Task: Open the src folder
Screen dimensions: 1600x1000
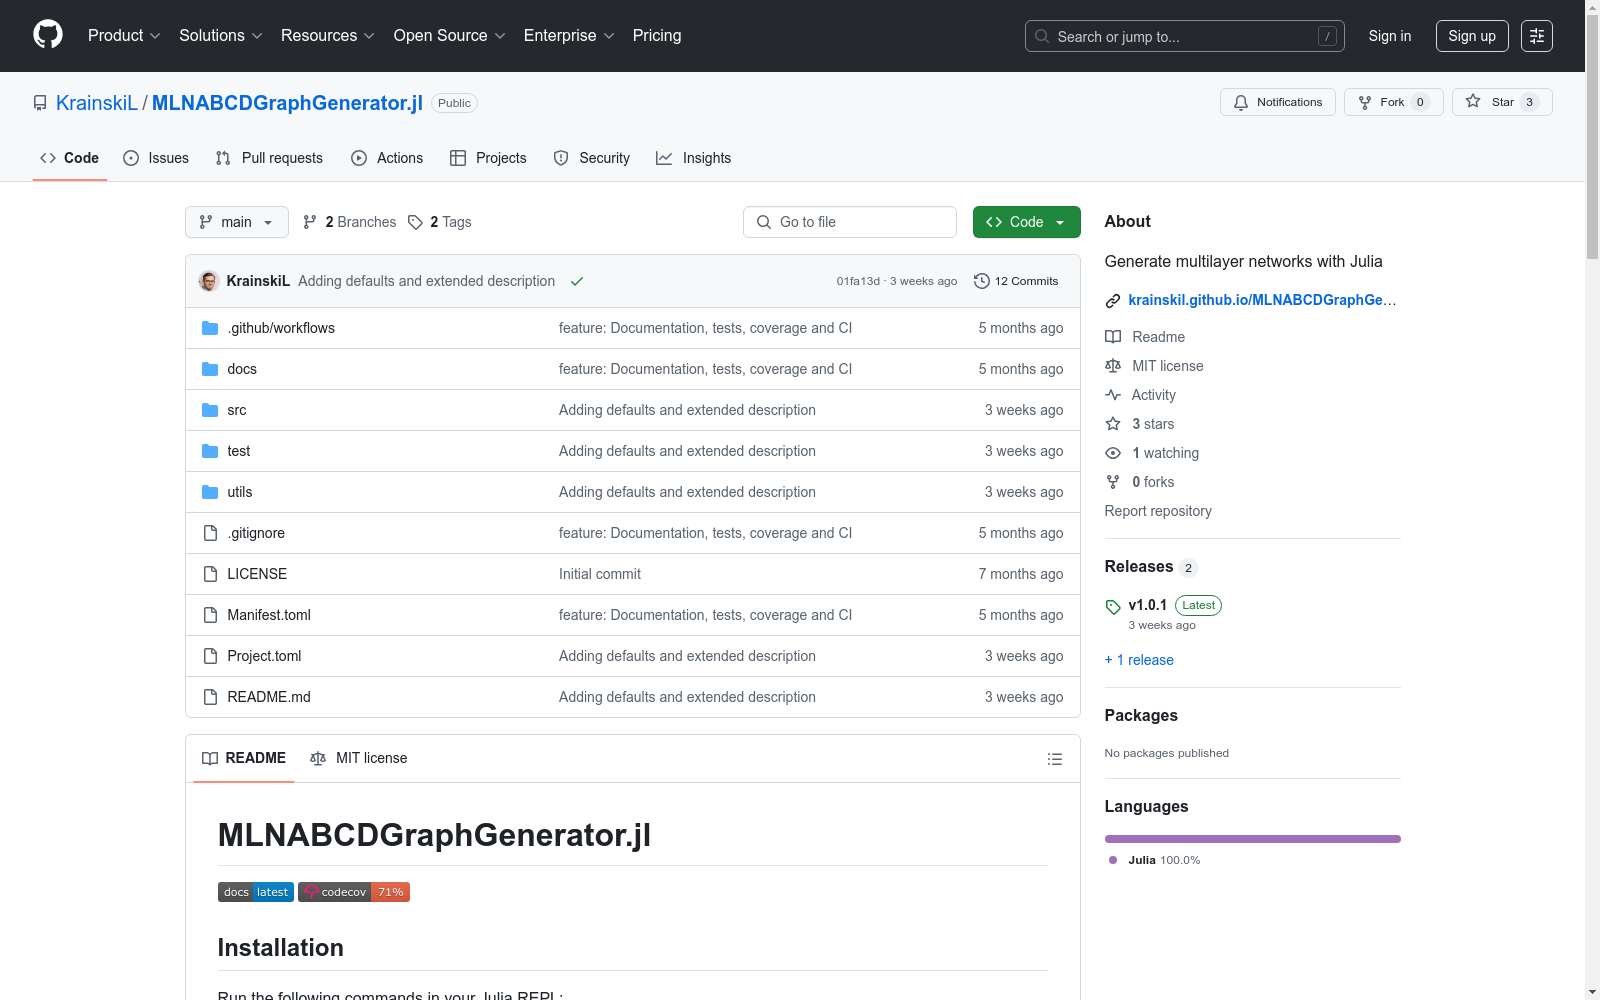Action: click(x=237, y=410)
